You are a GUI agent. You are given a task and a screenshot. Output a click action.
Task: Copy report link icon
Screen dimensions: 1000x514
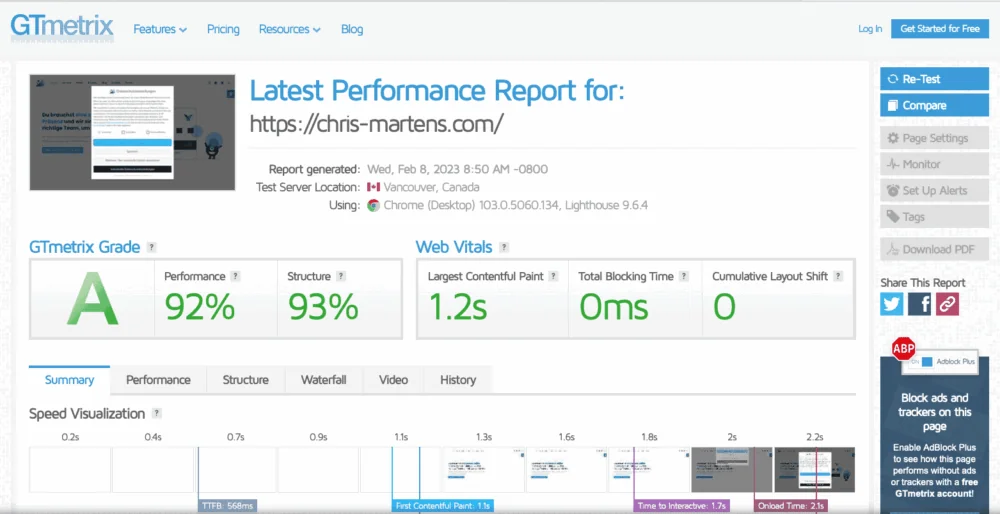[947, 305]
